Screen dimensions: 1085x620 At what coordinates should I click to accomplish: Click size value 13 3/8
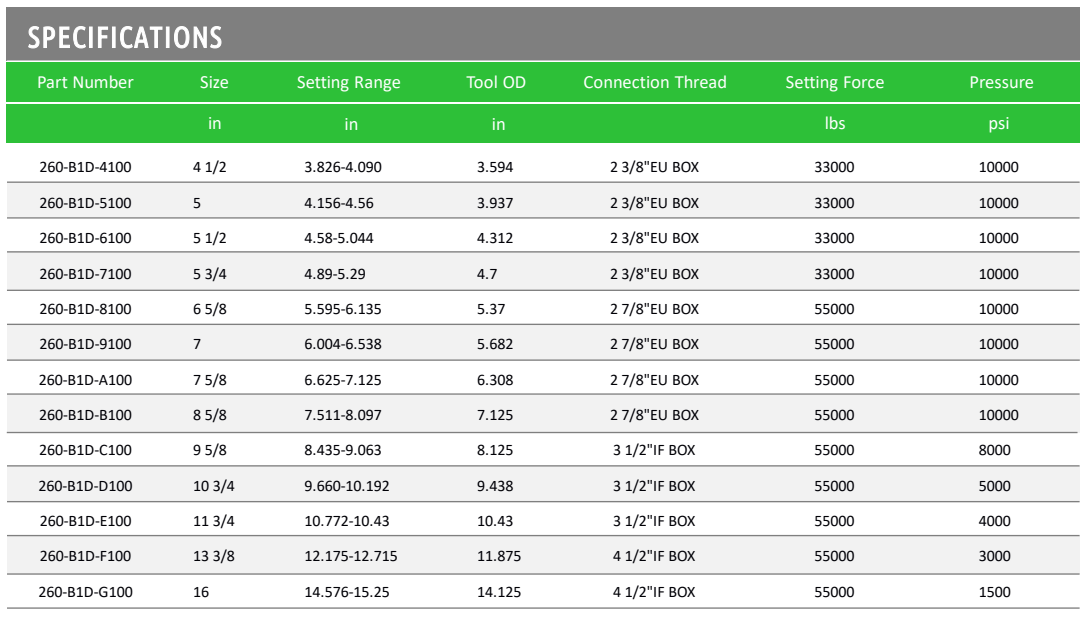(x=214, y=556)
